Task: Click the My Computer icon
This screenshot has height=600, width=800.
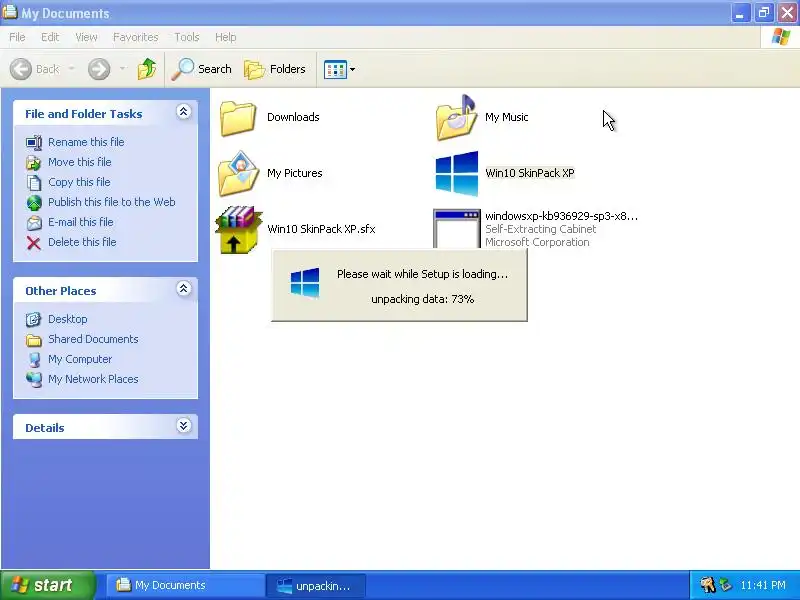Action: (x=34, y=360)
